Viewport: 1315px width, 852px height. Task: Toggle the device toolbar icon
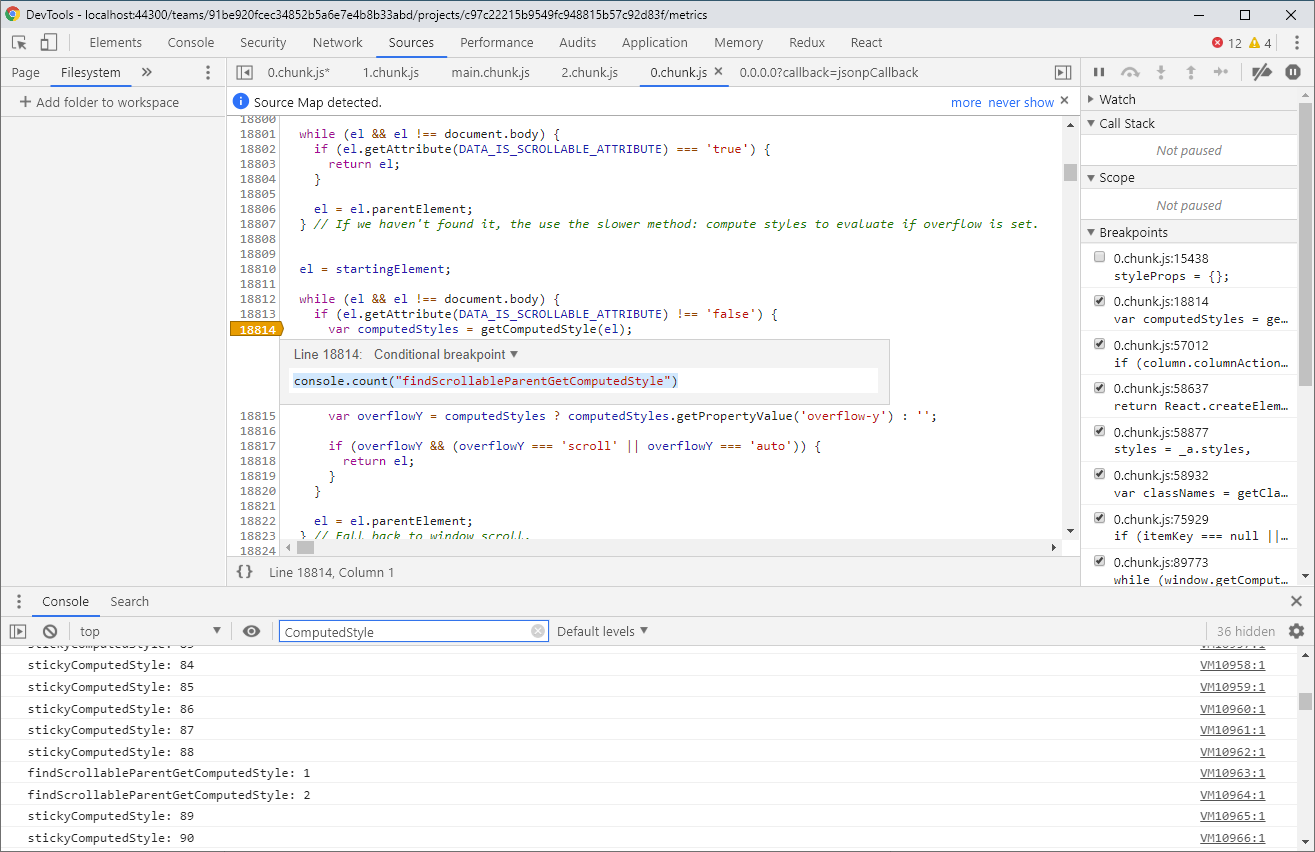49,42
